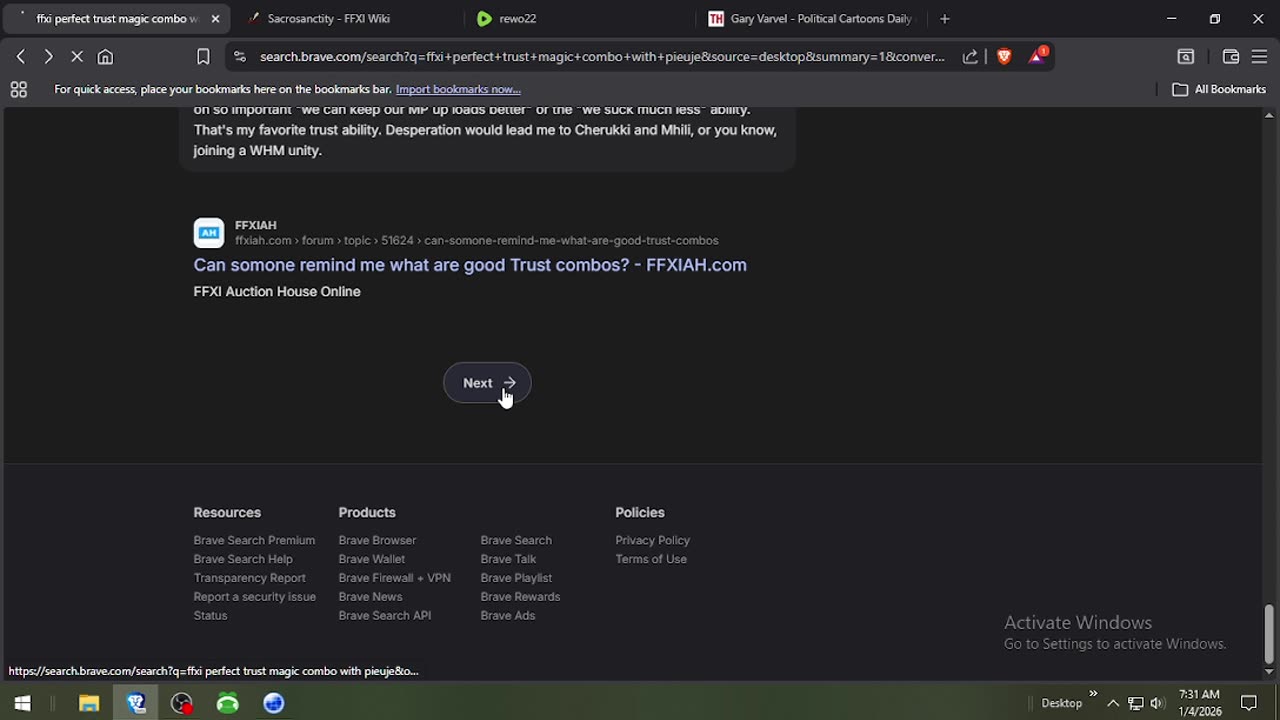This screenshot has width=1280, height=720.
Task: Open the network status tray icon
Action: coord(1136,703)
